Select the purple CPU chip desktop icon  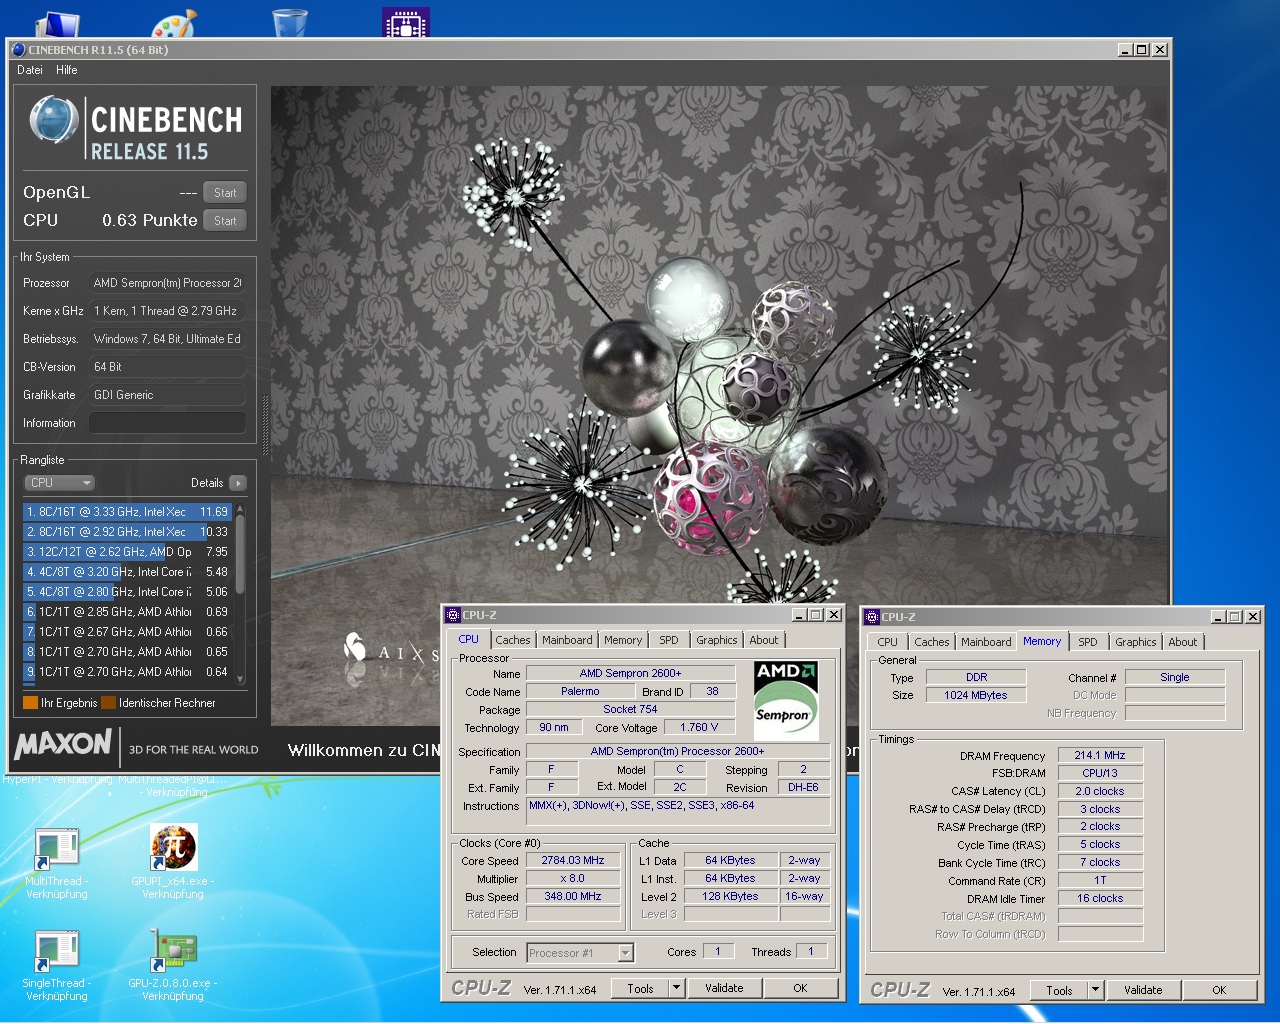point(406,23)
